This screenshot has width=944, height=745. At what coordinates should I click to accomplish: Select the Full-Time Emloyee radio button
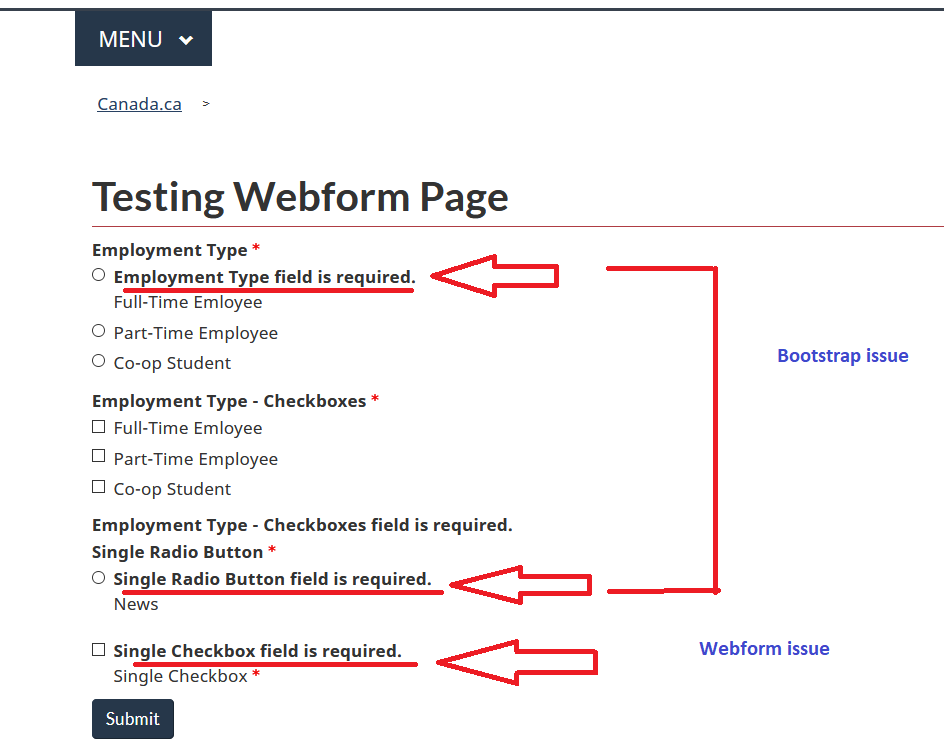[x=98, y=274]
